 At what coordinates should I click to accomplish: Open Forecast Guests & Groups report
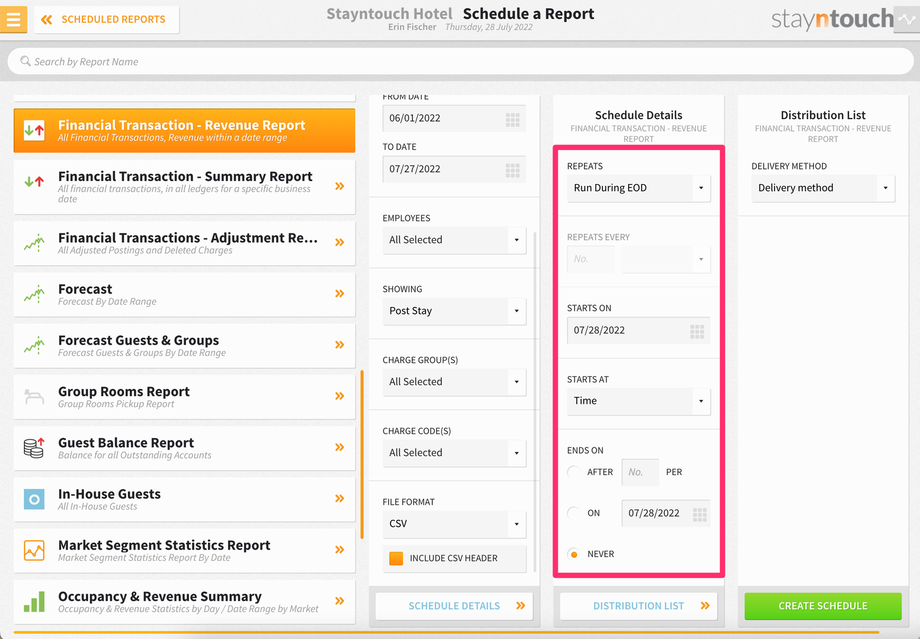[184, 345]
